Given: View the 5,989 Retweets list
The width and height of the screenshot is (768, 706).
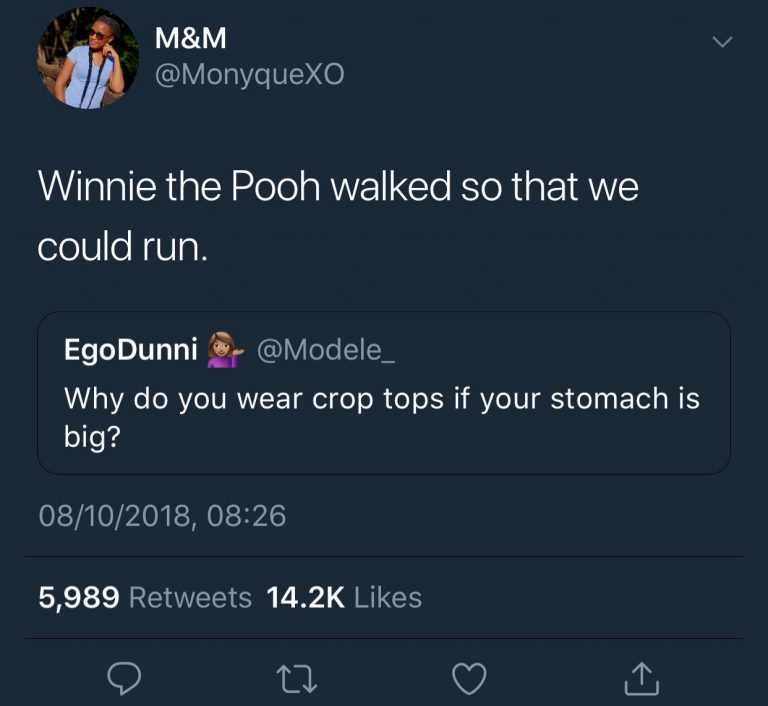Looking at the screenshot, I should 145,598.
